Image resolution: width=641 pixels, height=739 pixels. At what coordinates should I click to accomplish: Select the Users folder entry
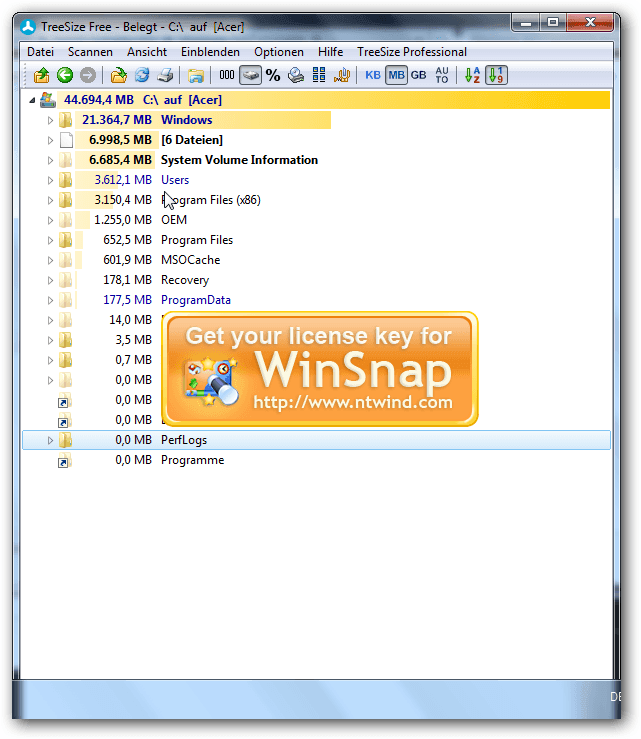tap(175, 180)
